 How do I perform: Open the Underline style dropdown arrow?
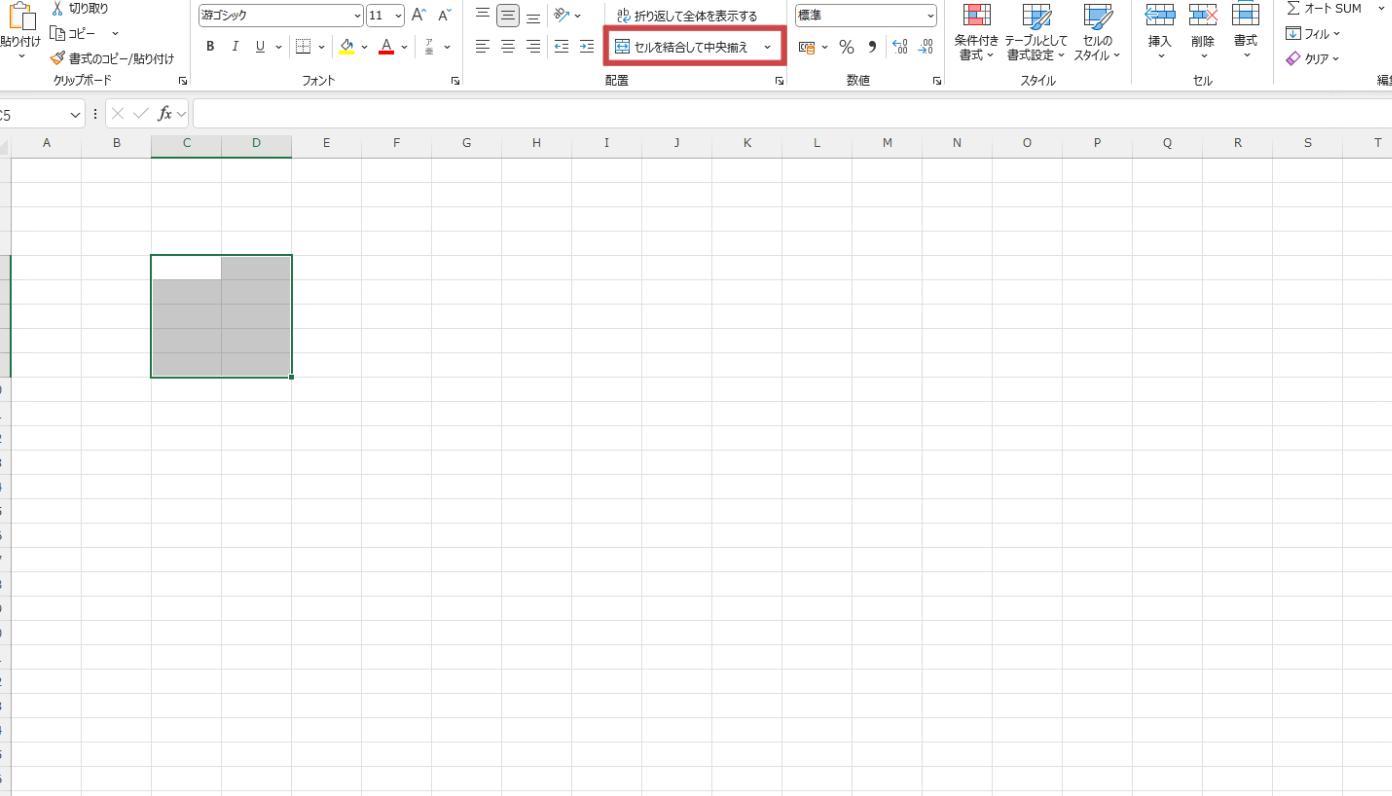(277, 46)
